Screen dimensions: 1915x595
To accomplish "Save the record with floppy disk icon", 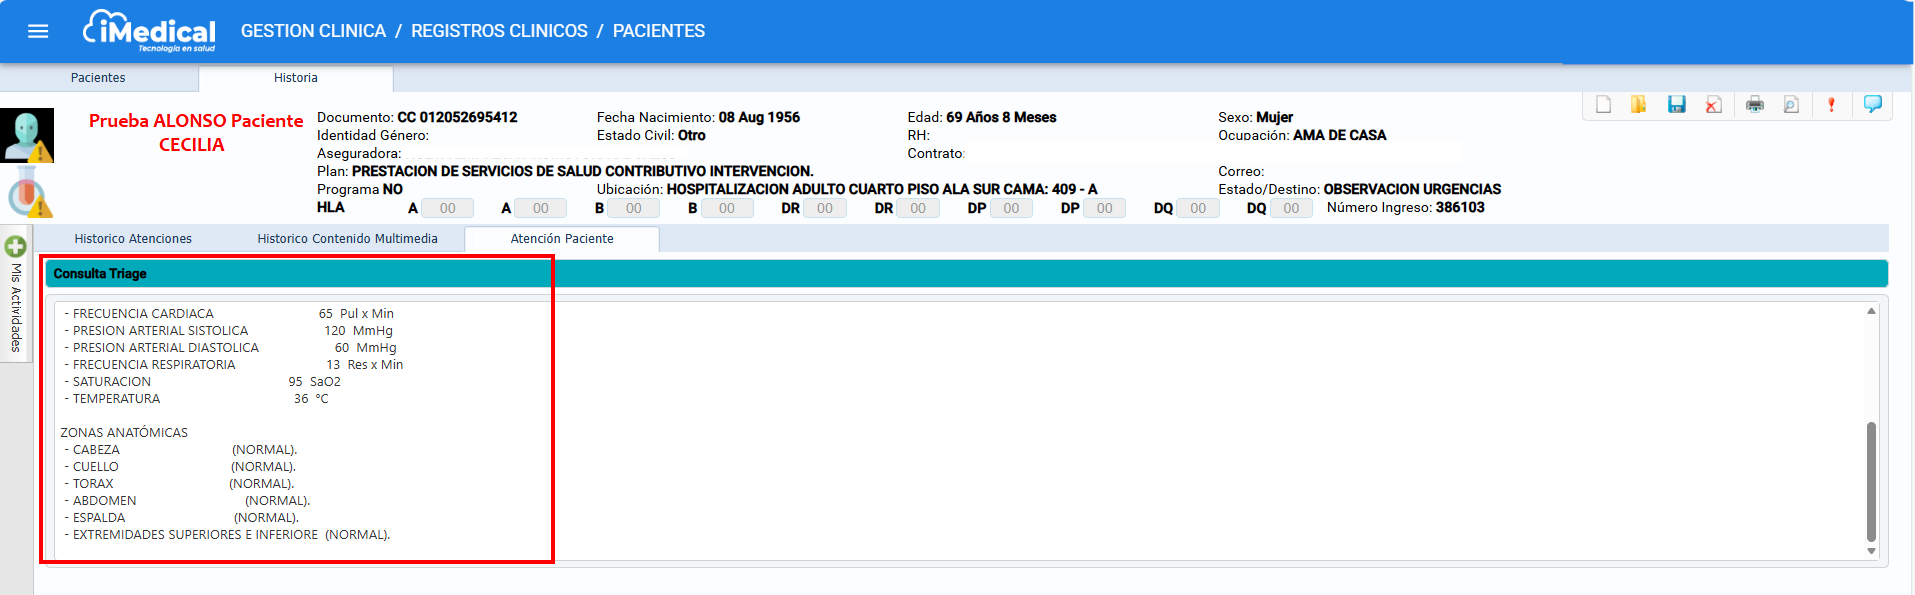I will (x=1676, y=105).
